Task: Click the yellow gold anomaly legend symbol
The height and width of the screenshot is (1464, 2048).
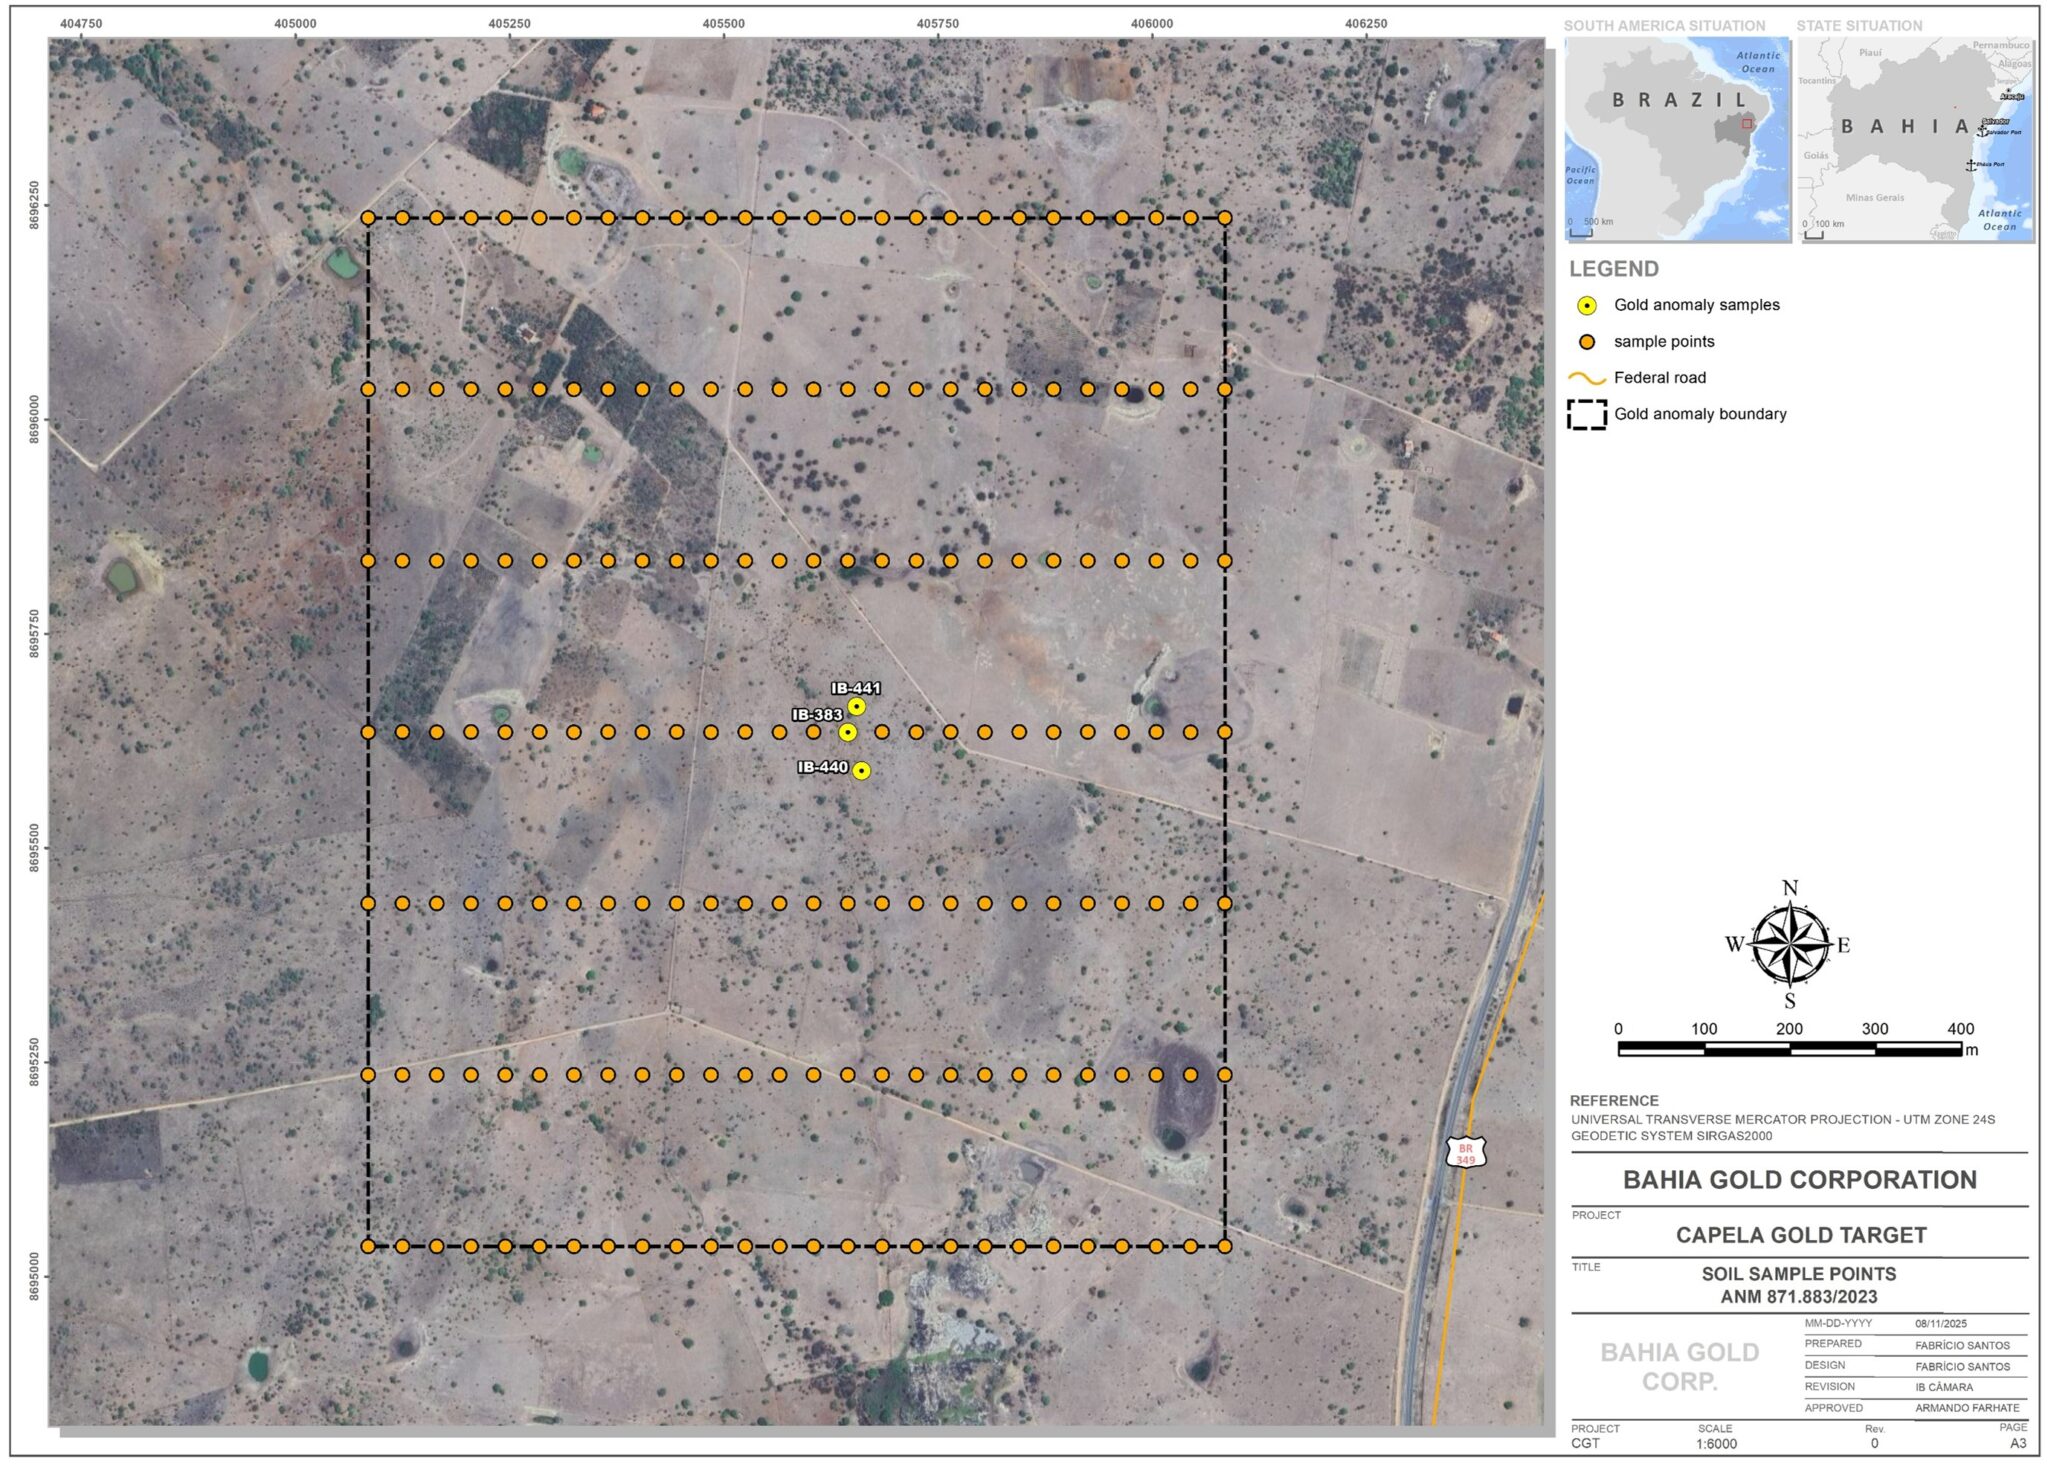Action: click(1587, 306)
